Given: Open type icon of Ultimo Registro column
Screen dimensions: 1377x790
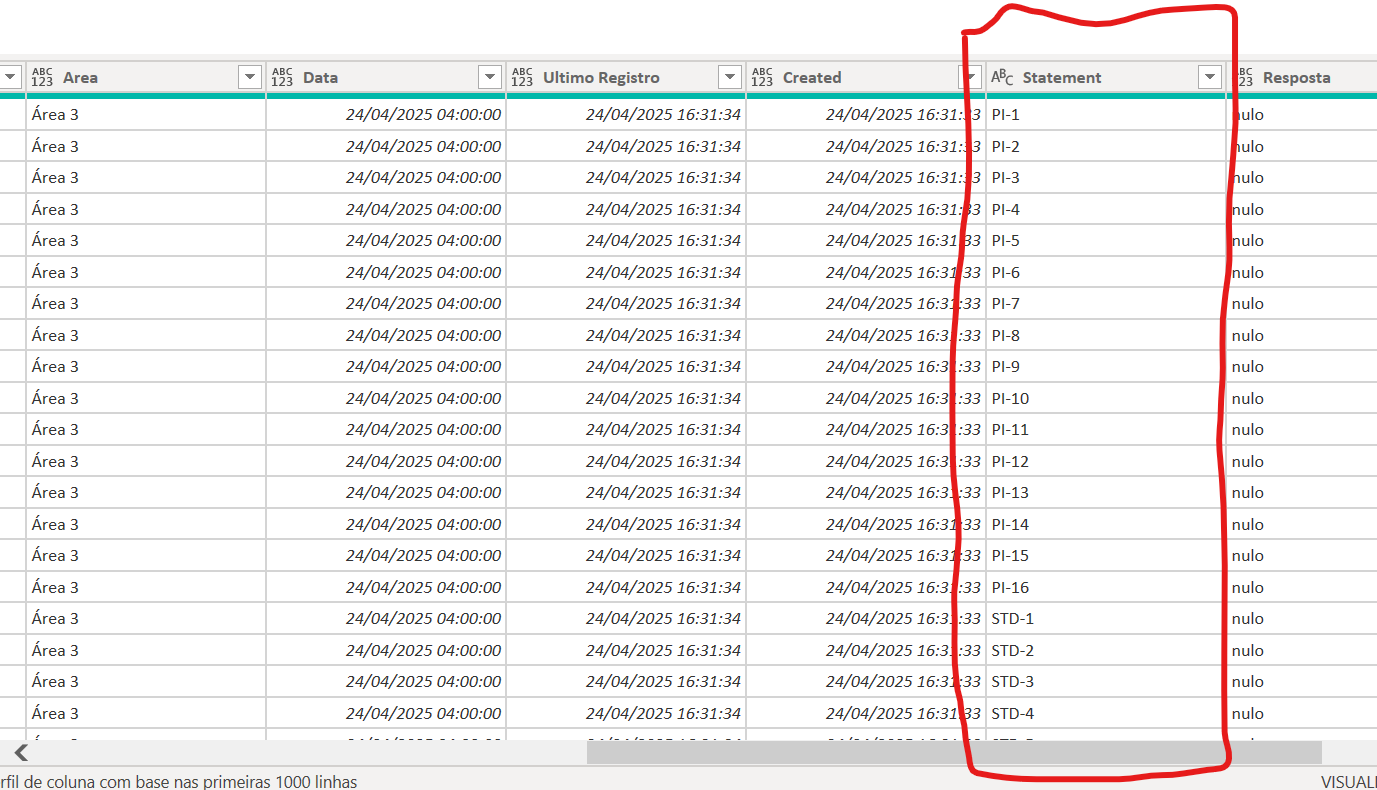Looking at the screenshot, I should [x=522, y=77].
